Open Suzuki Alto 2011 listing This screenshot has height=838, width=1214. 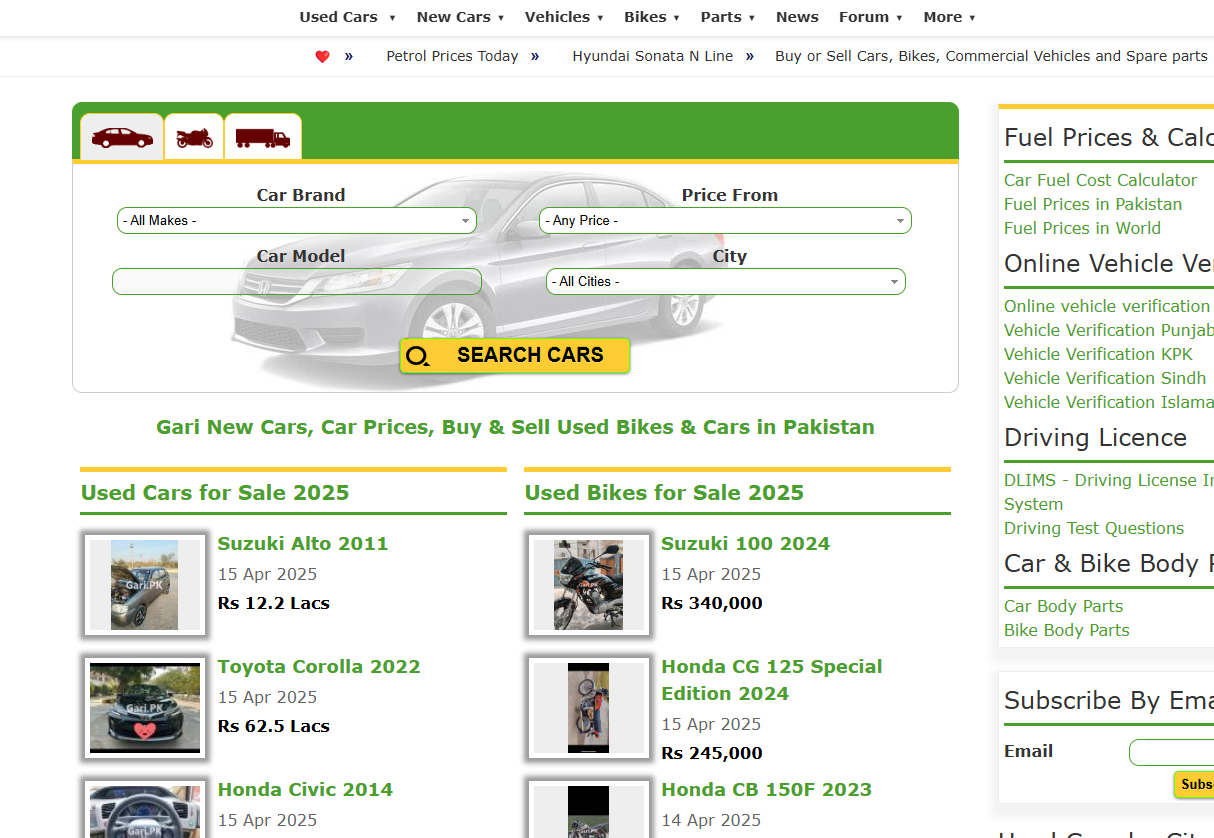coord(303,544)
